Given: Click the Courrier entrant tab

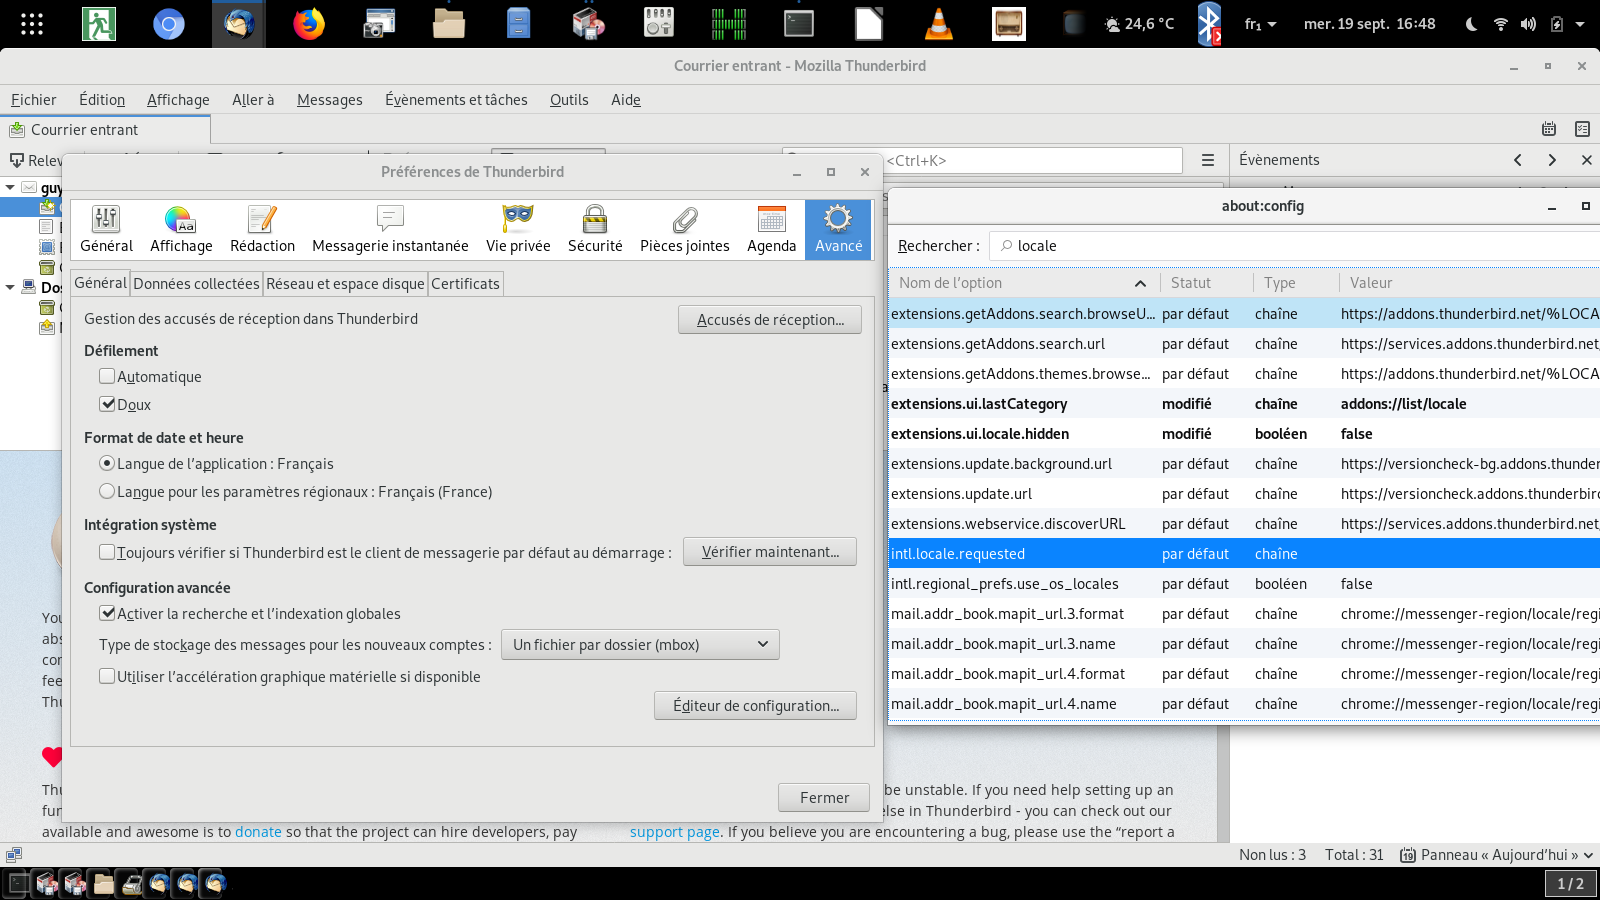Looking at the screenshot, I should (105, 130).
